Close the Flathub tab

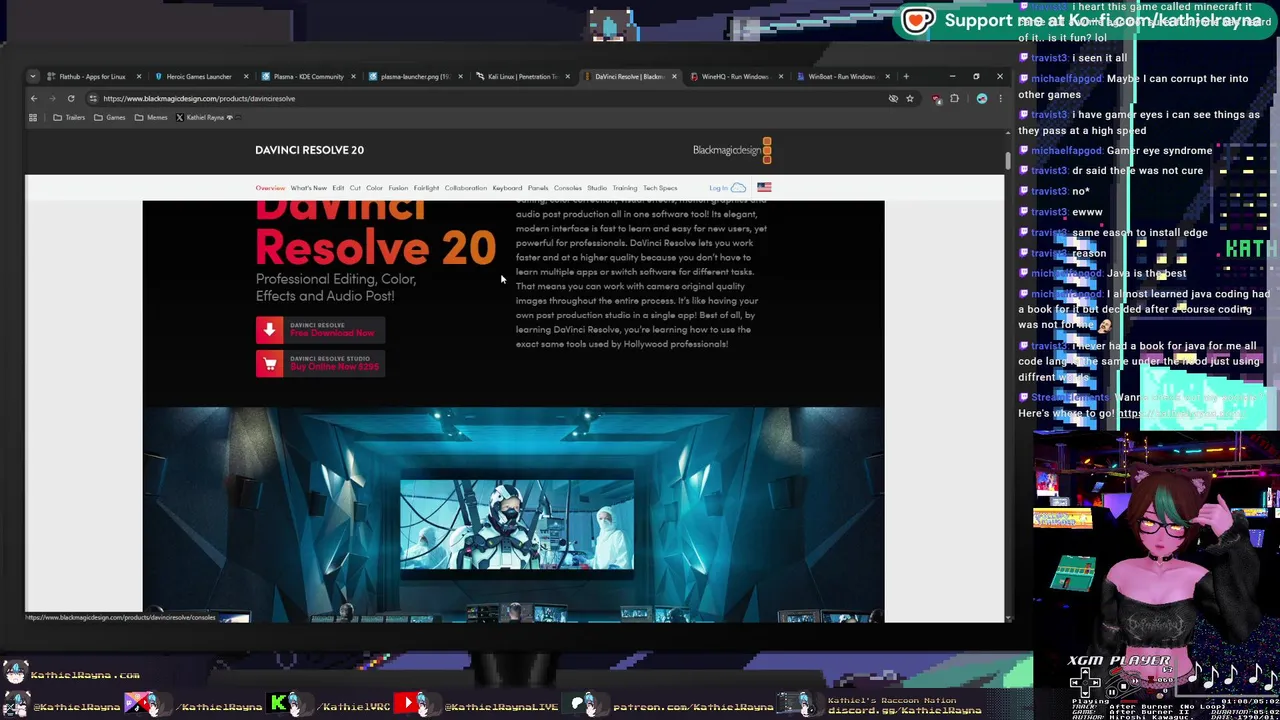139,76
